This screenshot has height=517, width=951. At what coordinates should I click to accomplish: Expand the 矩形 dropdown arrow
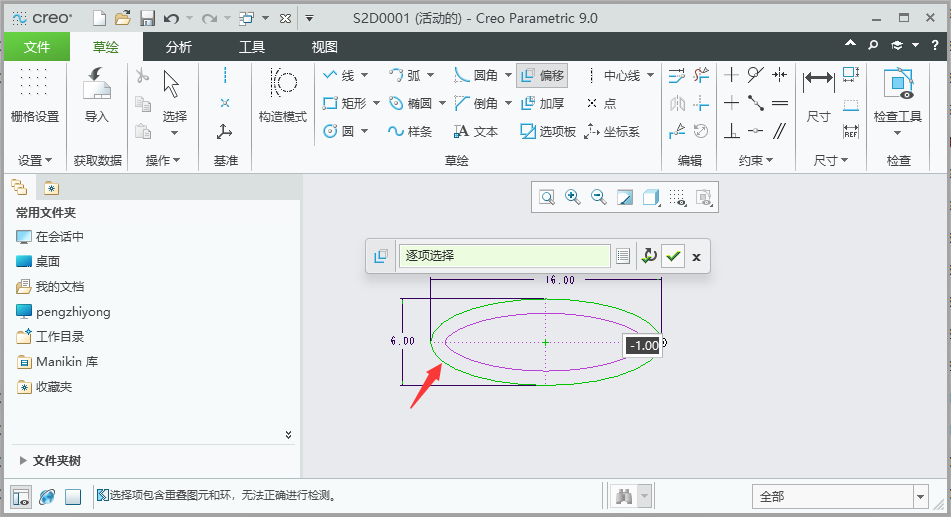(376, 103)
